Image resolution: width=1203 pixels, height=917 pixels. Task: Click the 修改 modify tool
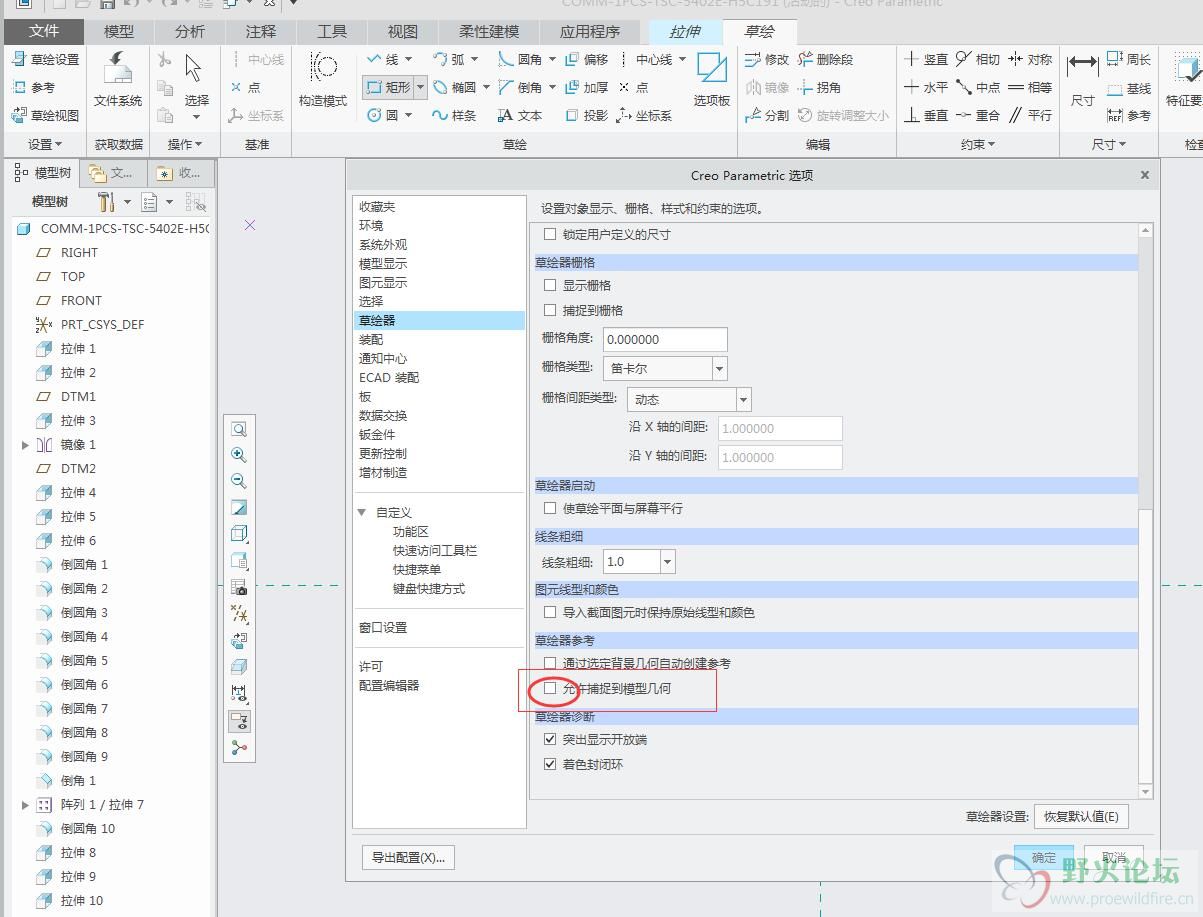[767, 60]
